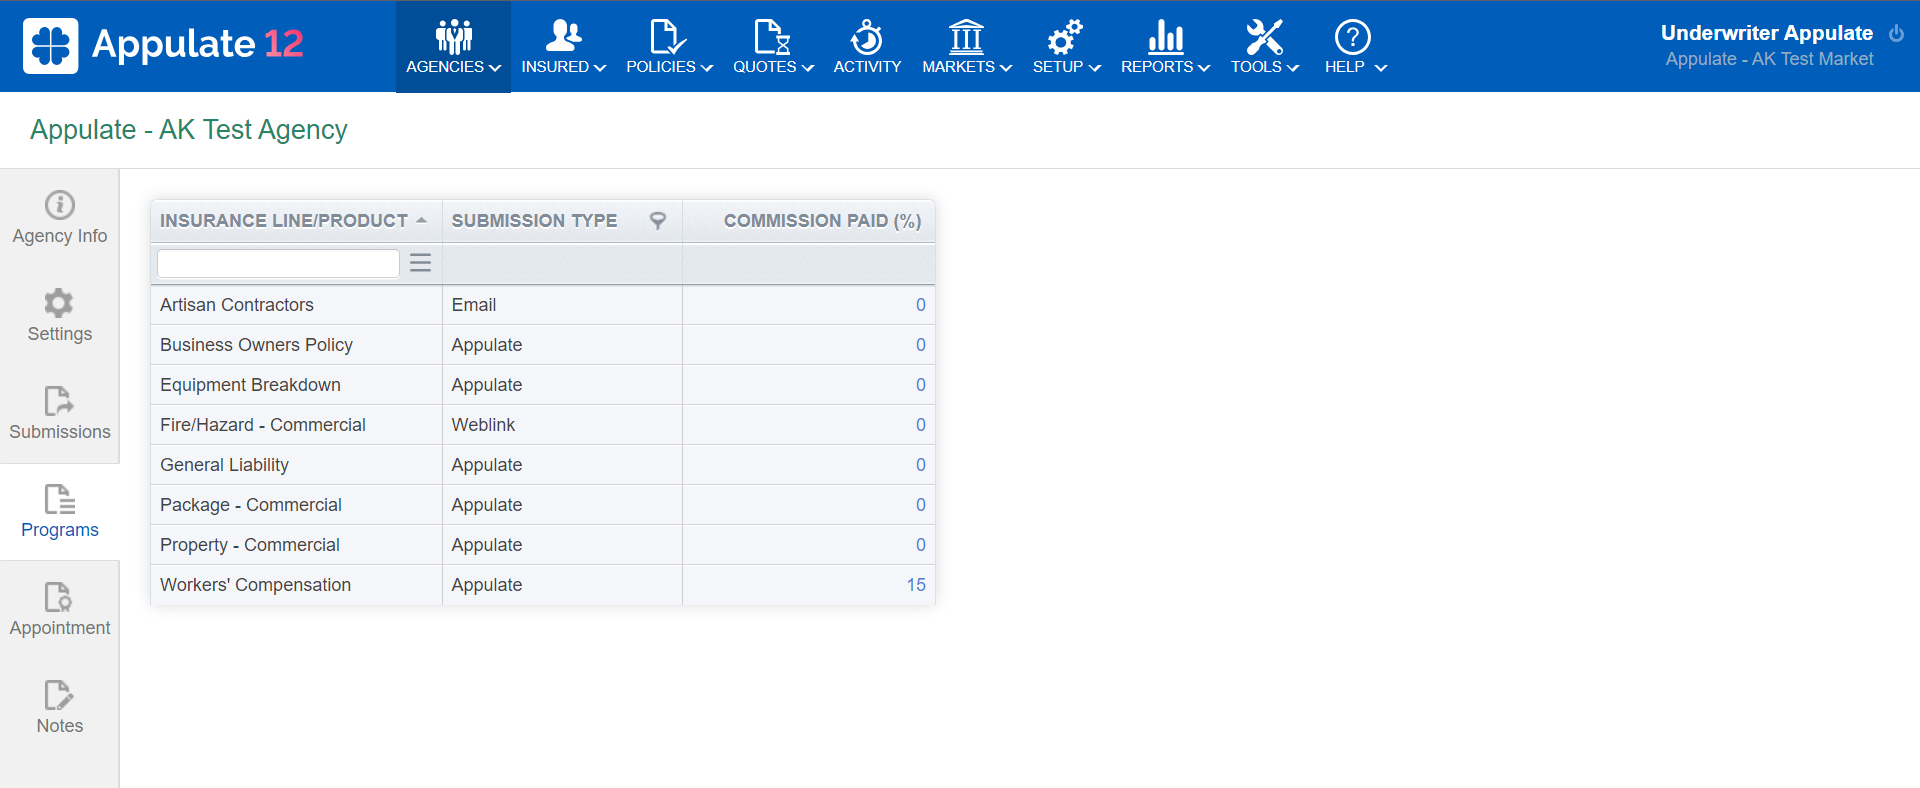The width and height of the screenshot is (1920, 788).
Task: Sort by Insurance Line/Product column header
Action: coord(284,221)
